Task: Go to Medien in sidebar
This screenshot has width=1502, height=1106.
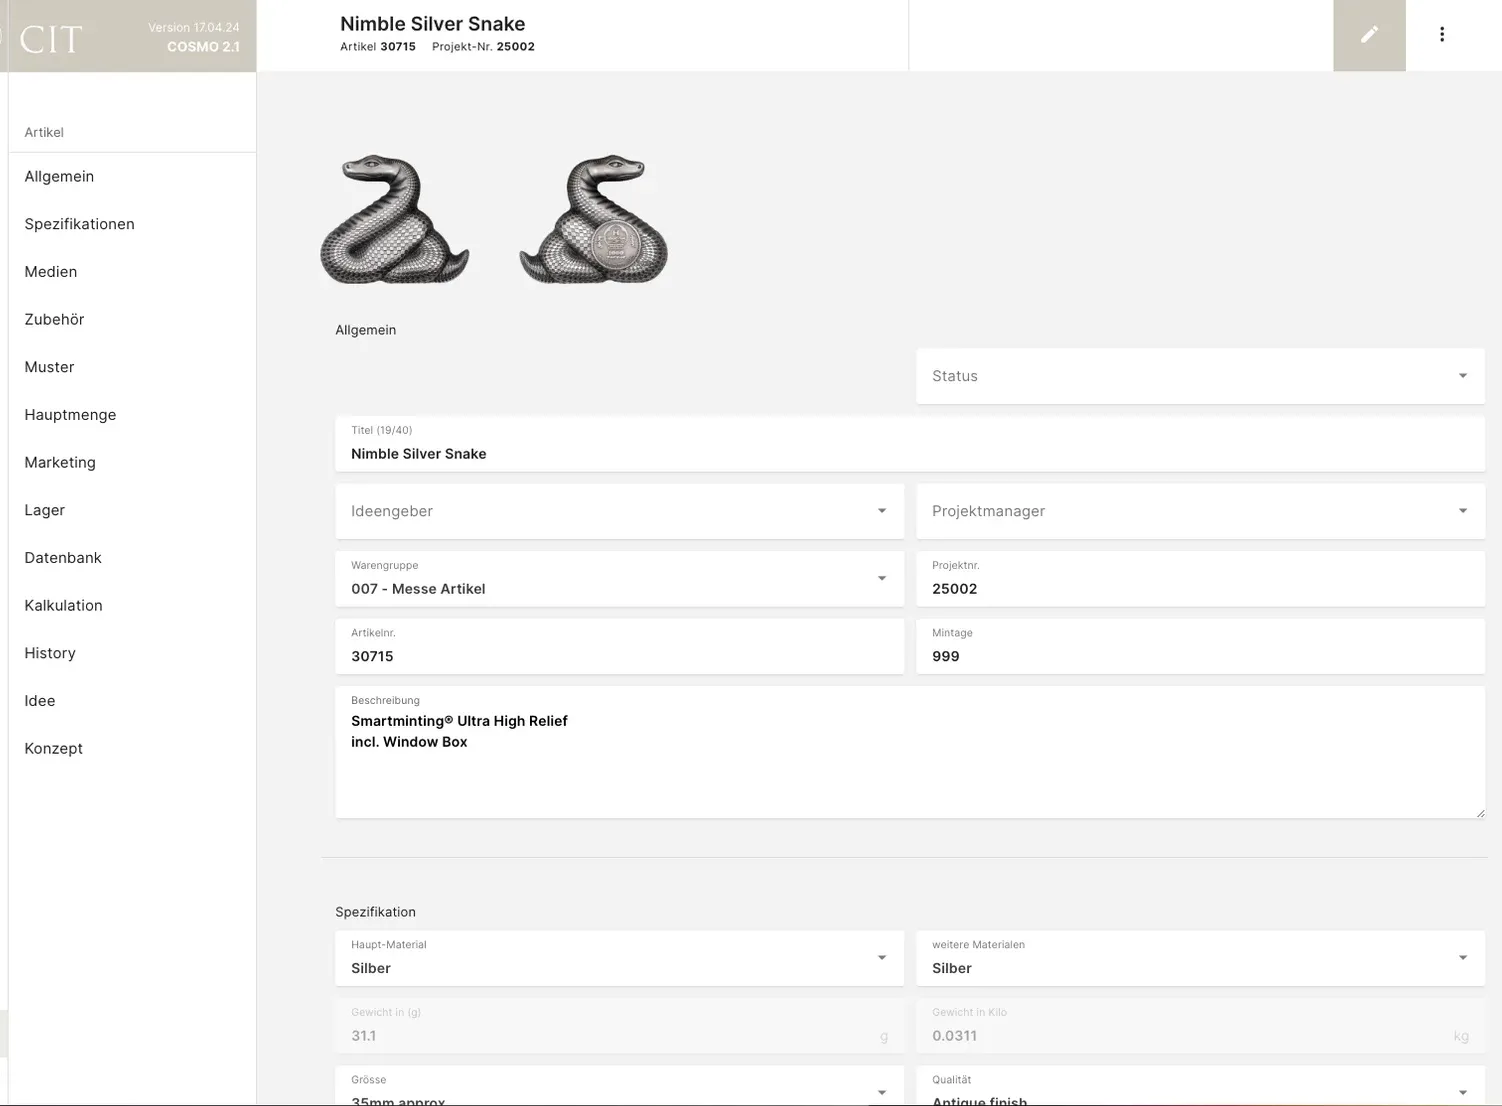Action: pyautogui.click(x=50, y=272)
